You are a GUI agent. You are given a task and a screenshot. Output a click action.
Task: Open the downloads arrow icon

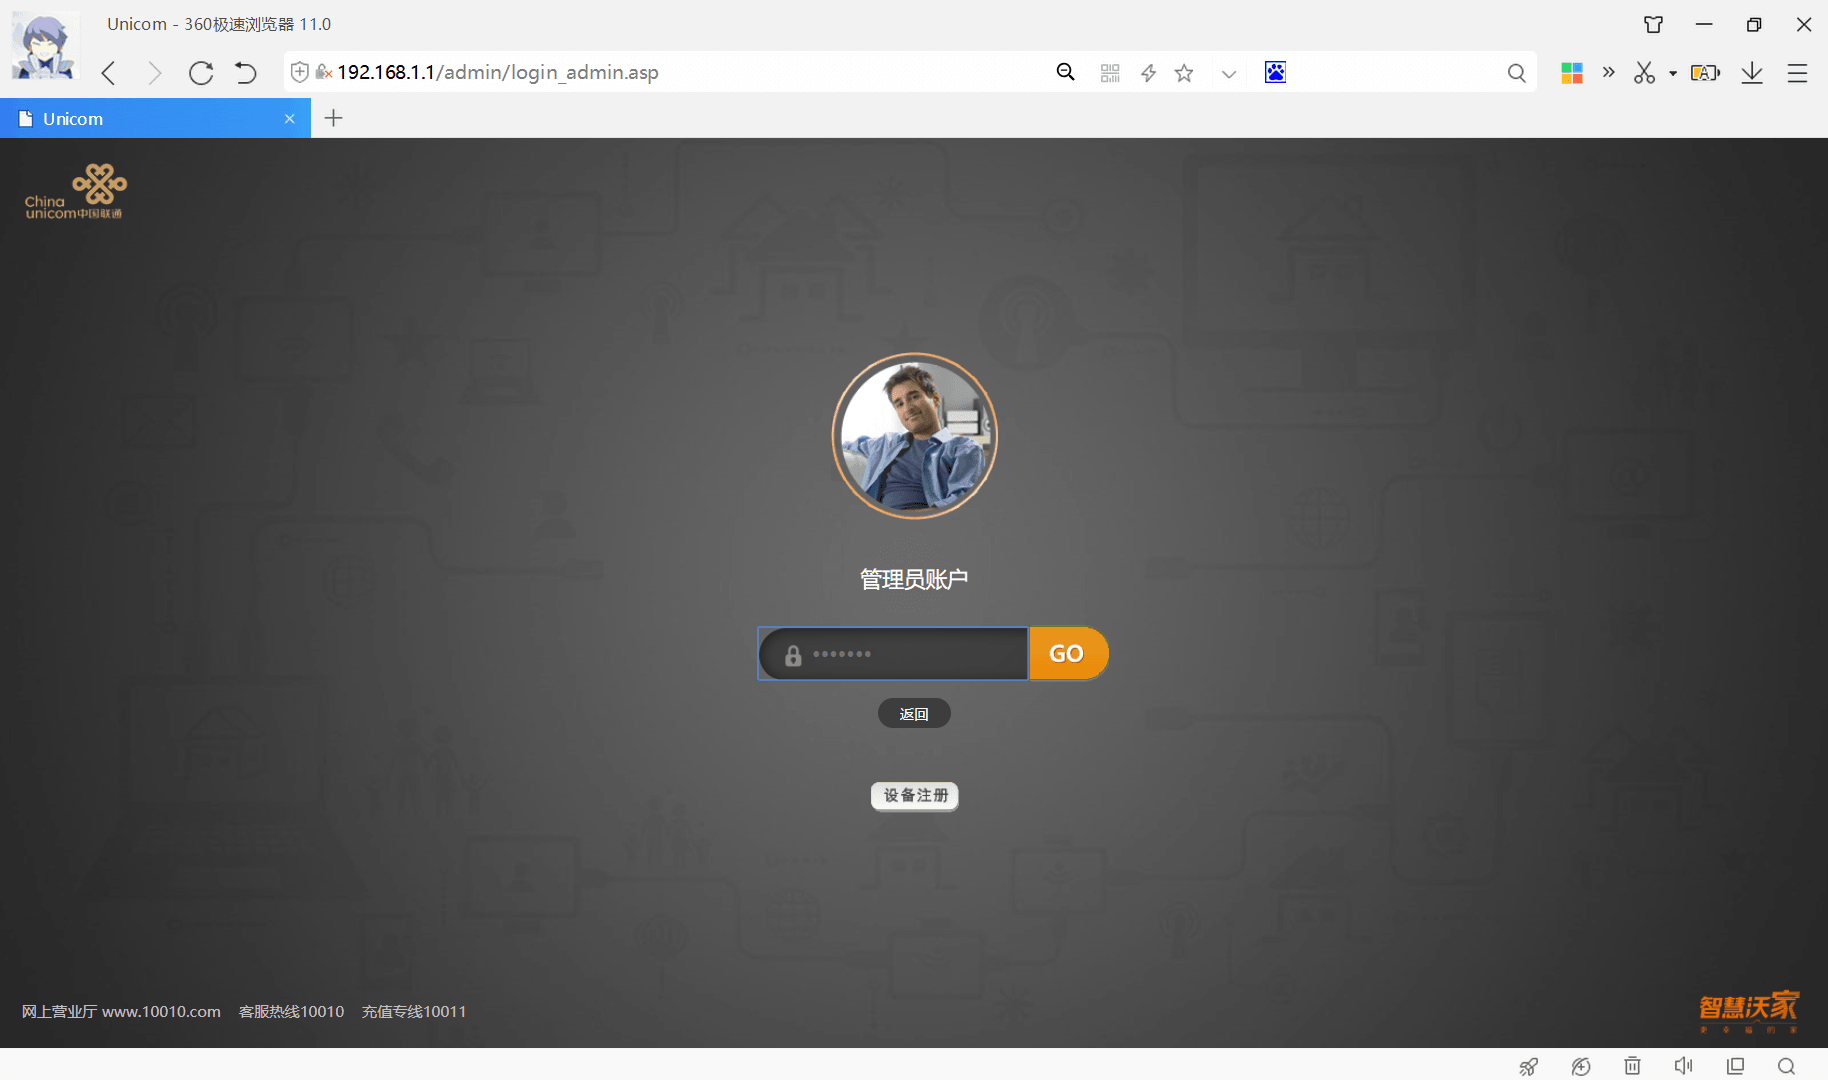coord(1752,73)
